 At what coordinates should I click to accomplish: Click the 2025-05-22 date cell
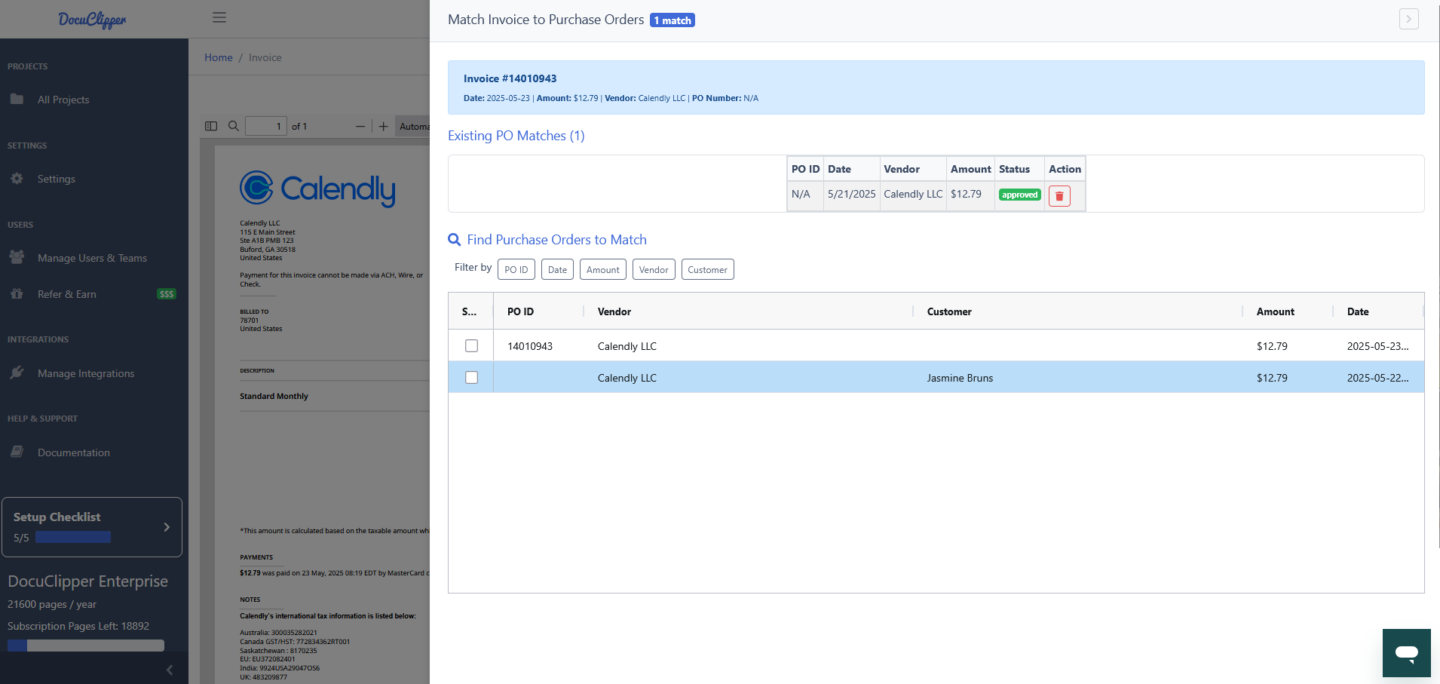point(1378,378)
